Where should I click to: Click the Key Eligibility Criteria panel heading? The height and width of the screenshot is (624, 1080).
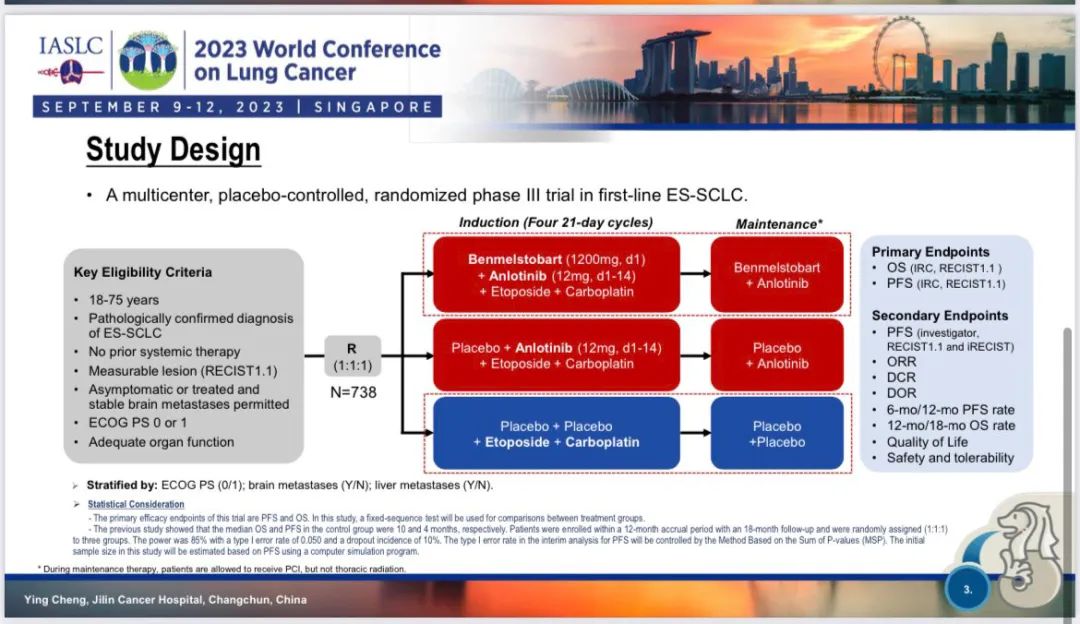142,272
